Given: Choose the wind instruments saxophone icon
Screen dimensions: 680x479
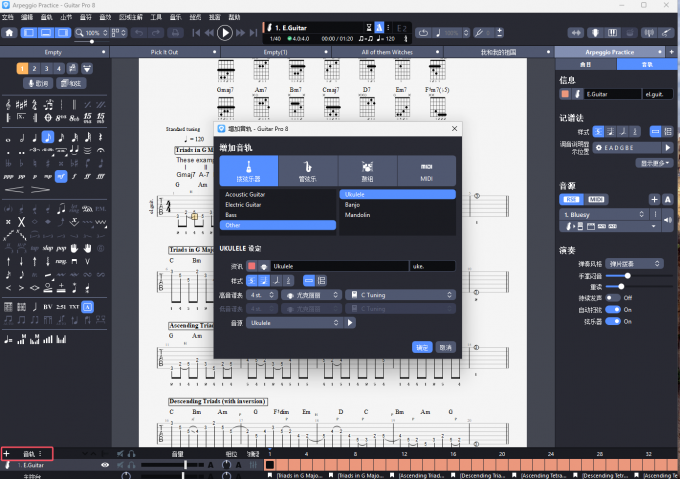Looking at the screenshot, I should coord(307,170).
